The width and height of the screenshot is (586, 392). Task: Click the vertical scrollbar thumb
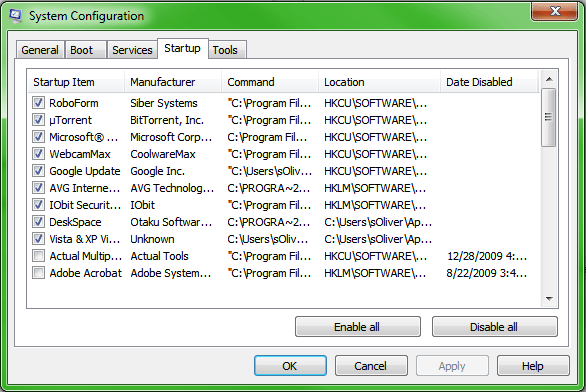(548, 117)
